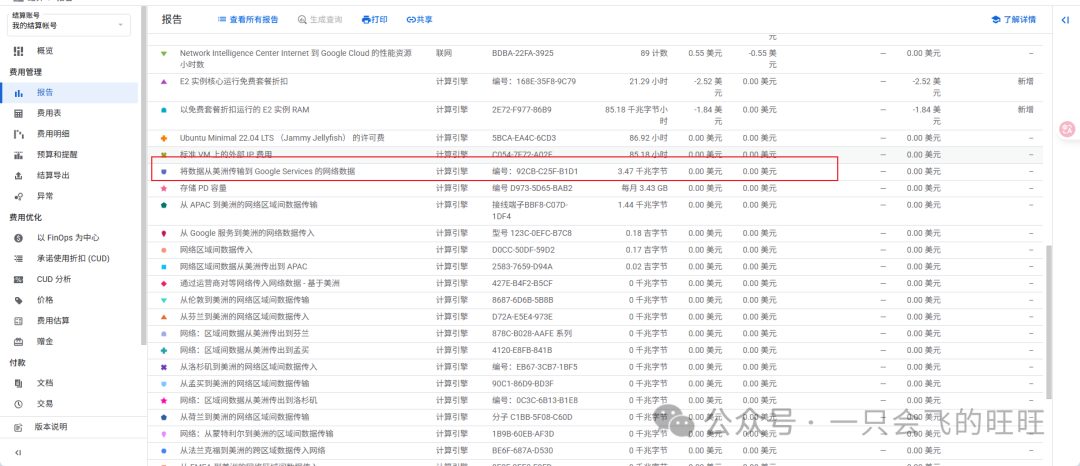Click 网络区域间数据从美洲传出到 APAC

click(243, 266)
